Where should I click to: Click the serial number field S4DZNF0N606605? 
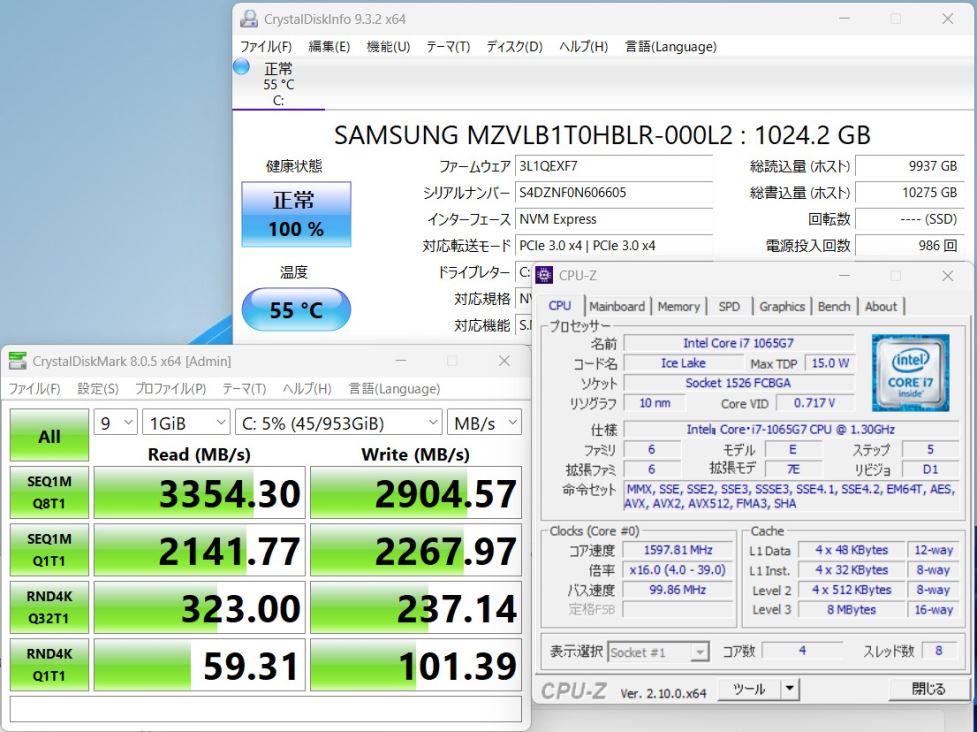pos(614,193)
